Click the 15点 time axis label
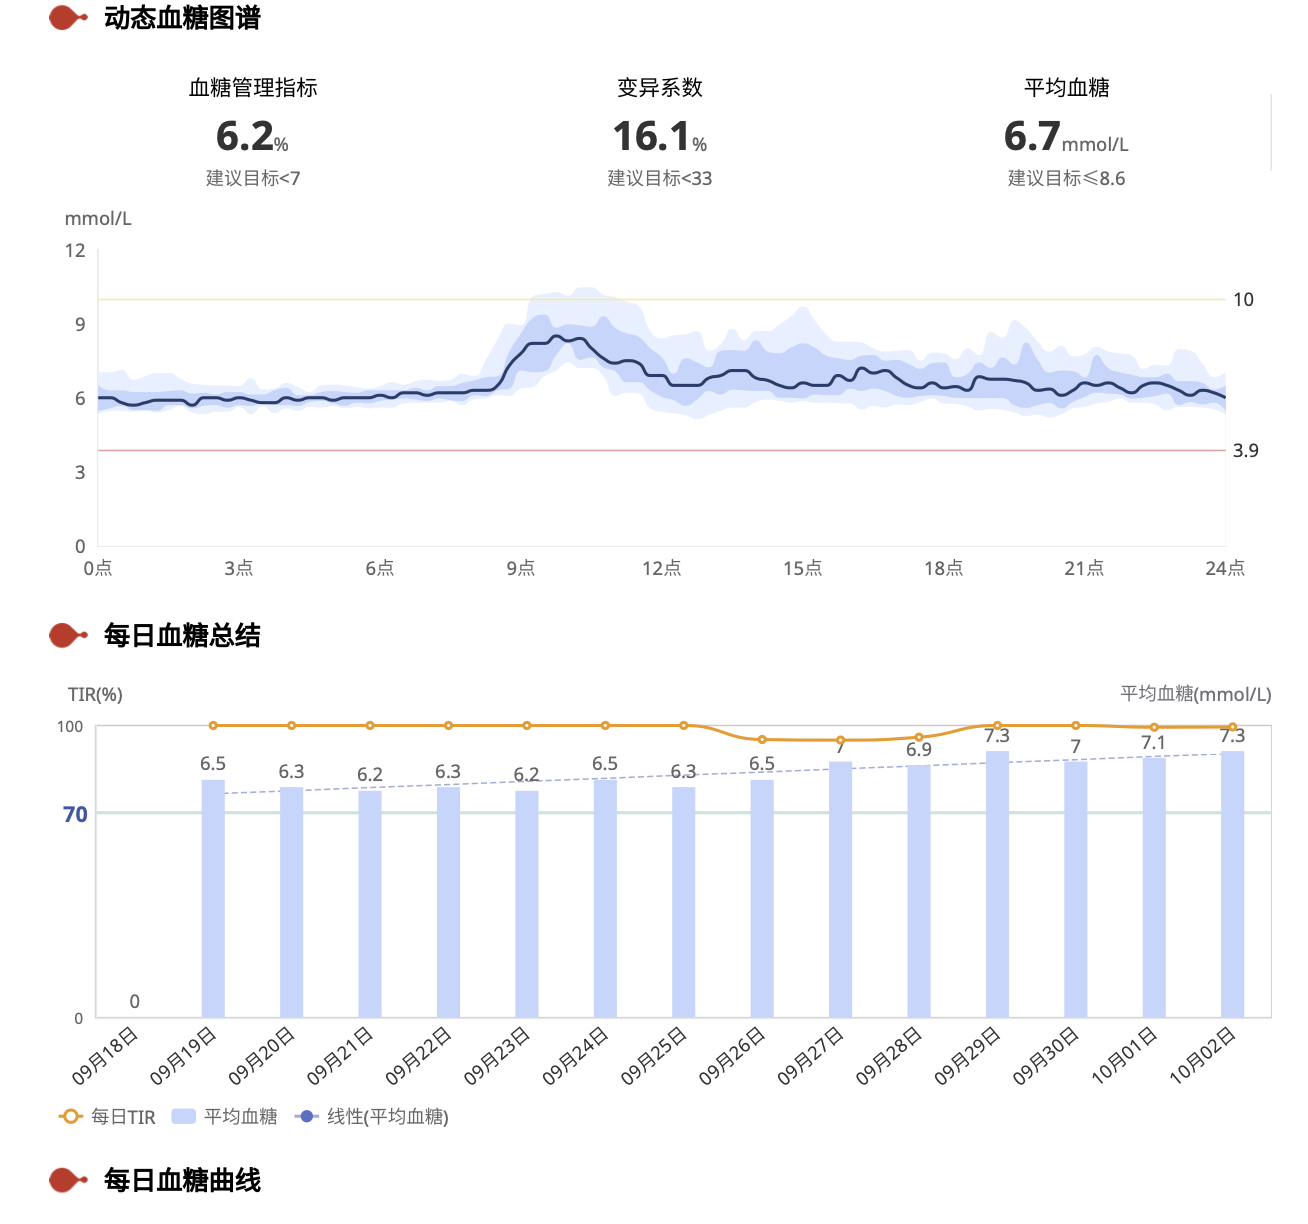 point(803,568)
